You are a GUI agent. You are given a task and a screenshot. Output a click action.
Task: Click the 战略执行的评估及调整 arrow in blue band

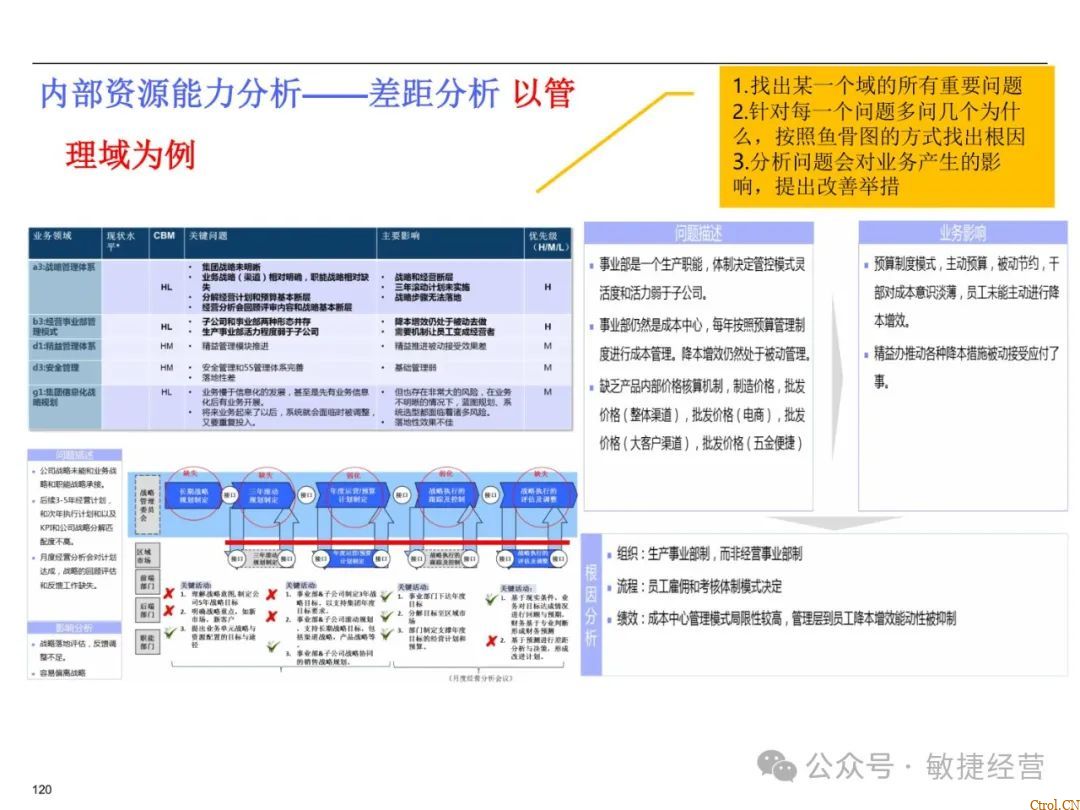[x=540, y=495]
